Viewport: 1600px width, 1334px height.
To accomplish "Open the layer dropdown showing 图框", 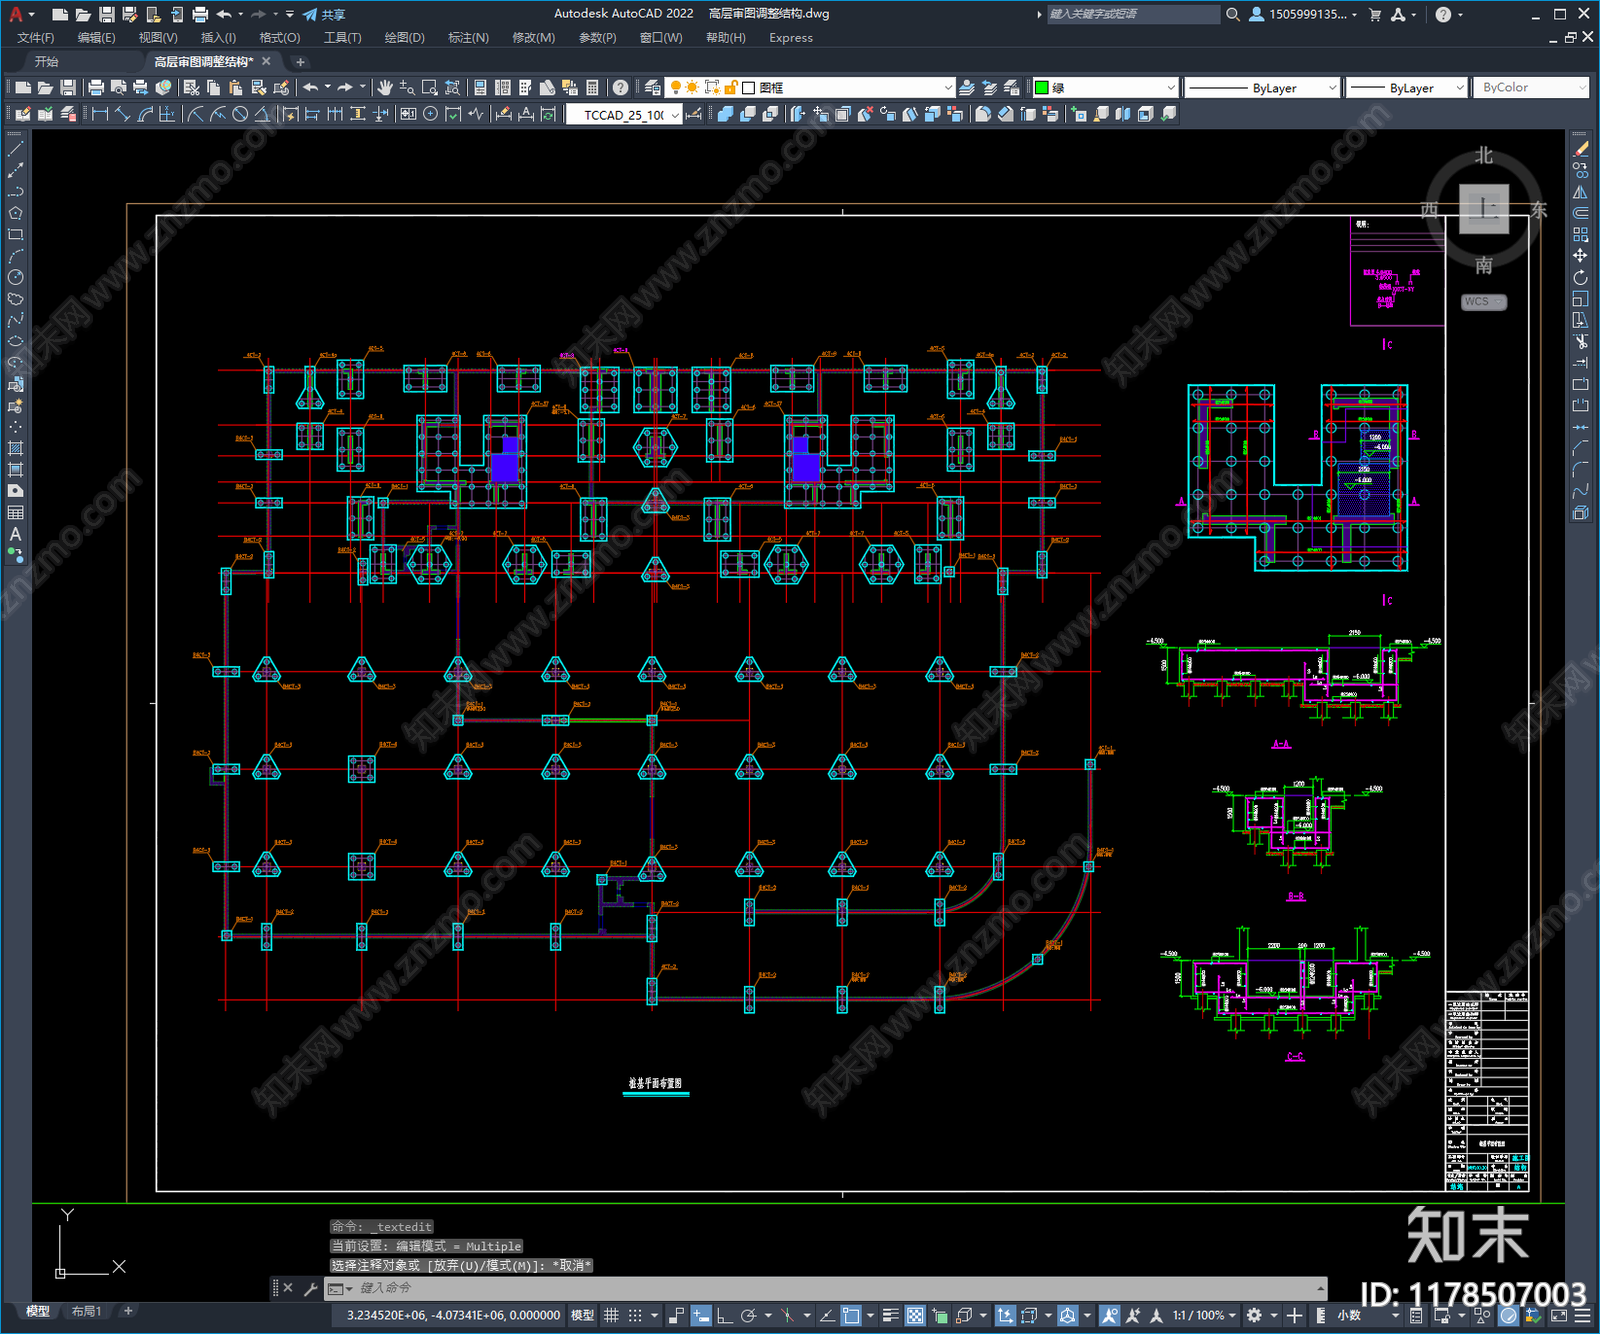I will [x=810, y=88].
